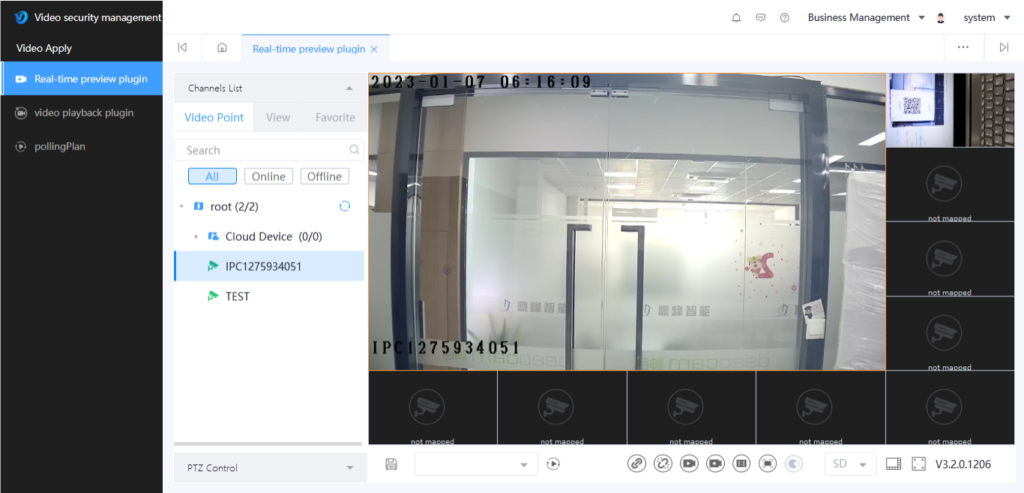The width and height of the screenshot is (1024, 493).
Task: Close the Real-time preview plugin tab
Action: coord(374,49)
